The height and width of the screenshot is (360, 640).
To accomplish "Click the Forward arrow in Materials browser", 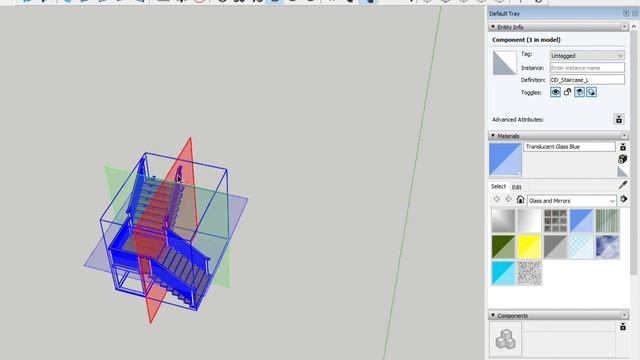I will 509,199.
